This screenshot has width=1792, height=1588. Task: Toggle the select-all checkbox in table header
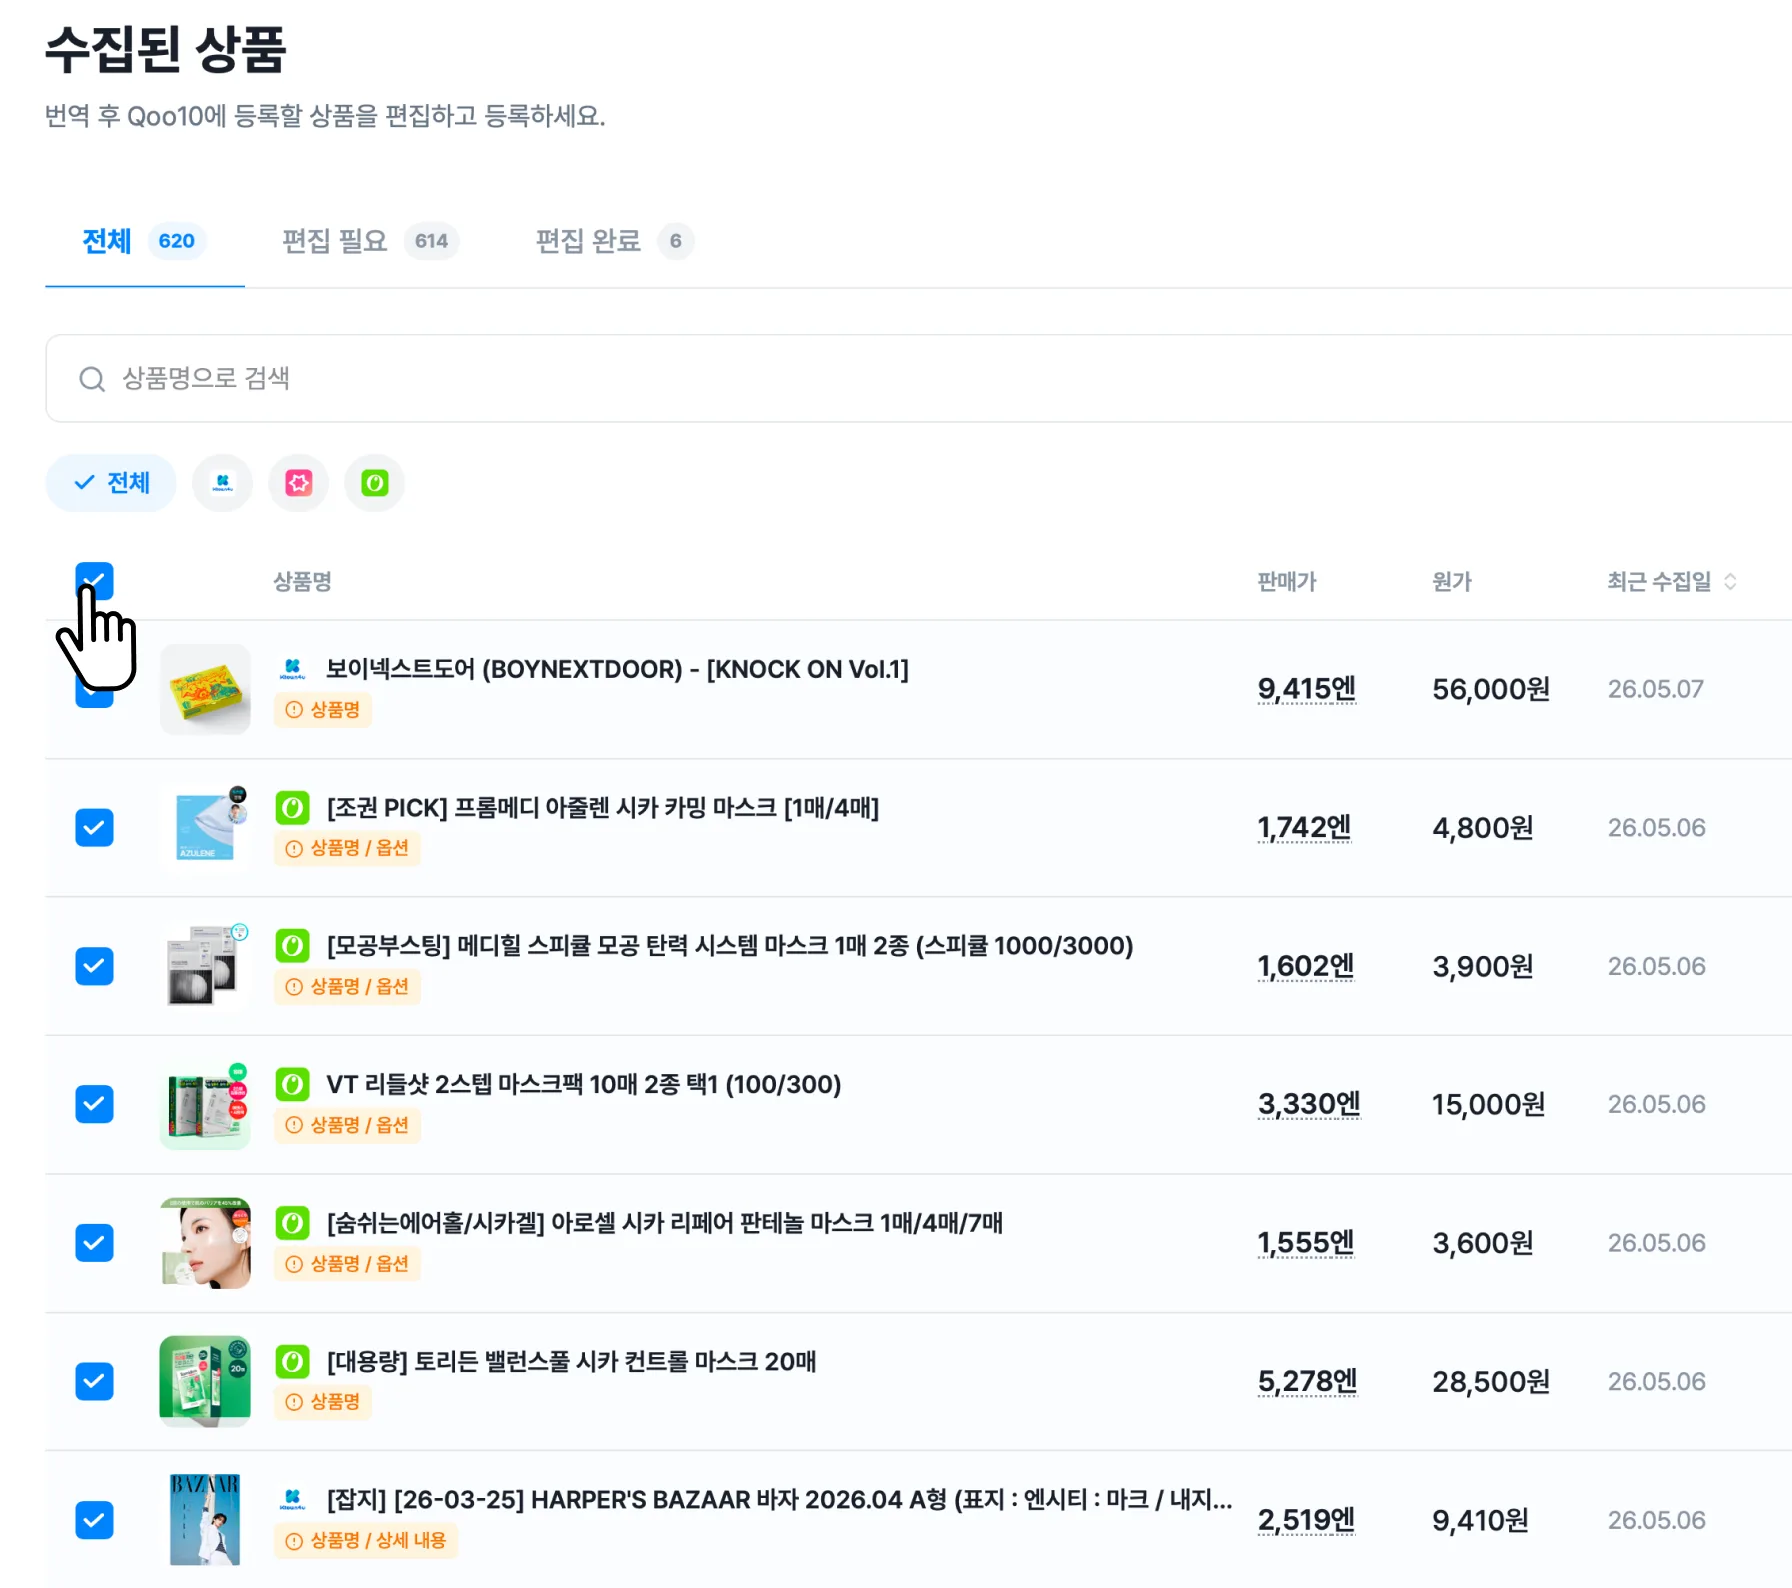click(95, 581)
